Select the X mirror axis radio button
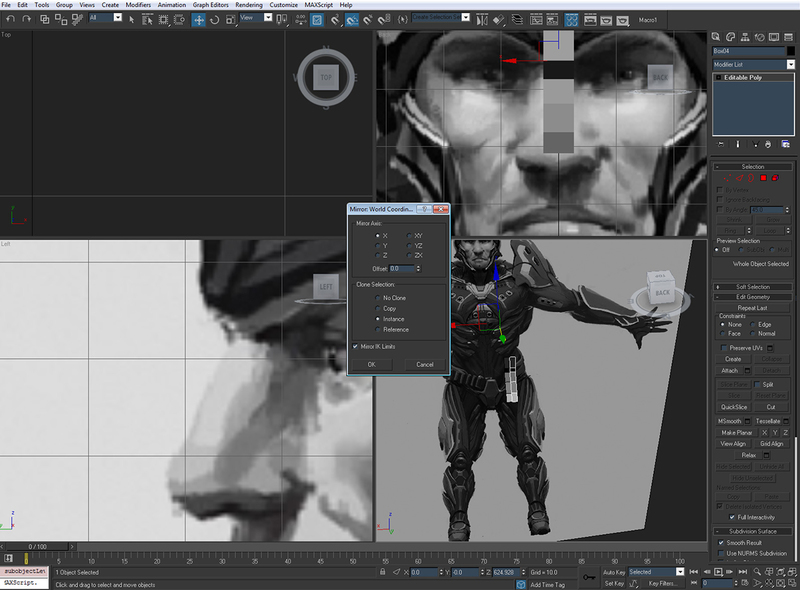The height and width of the screenshot is (590, 800). coord(378,236)
